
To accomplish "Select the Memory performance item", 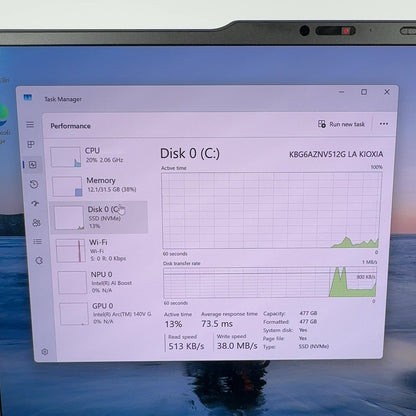I will pos(99,186).
